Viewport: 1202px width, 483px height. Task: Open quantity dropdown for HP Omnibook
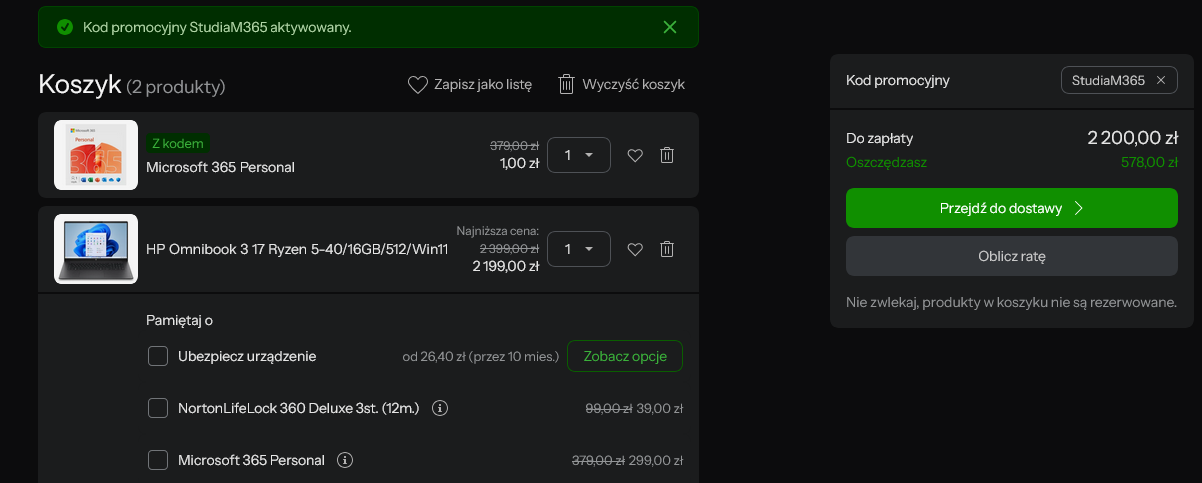click(579, 249)
